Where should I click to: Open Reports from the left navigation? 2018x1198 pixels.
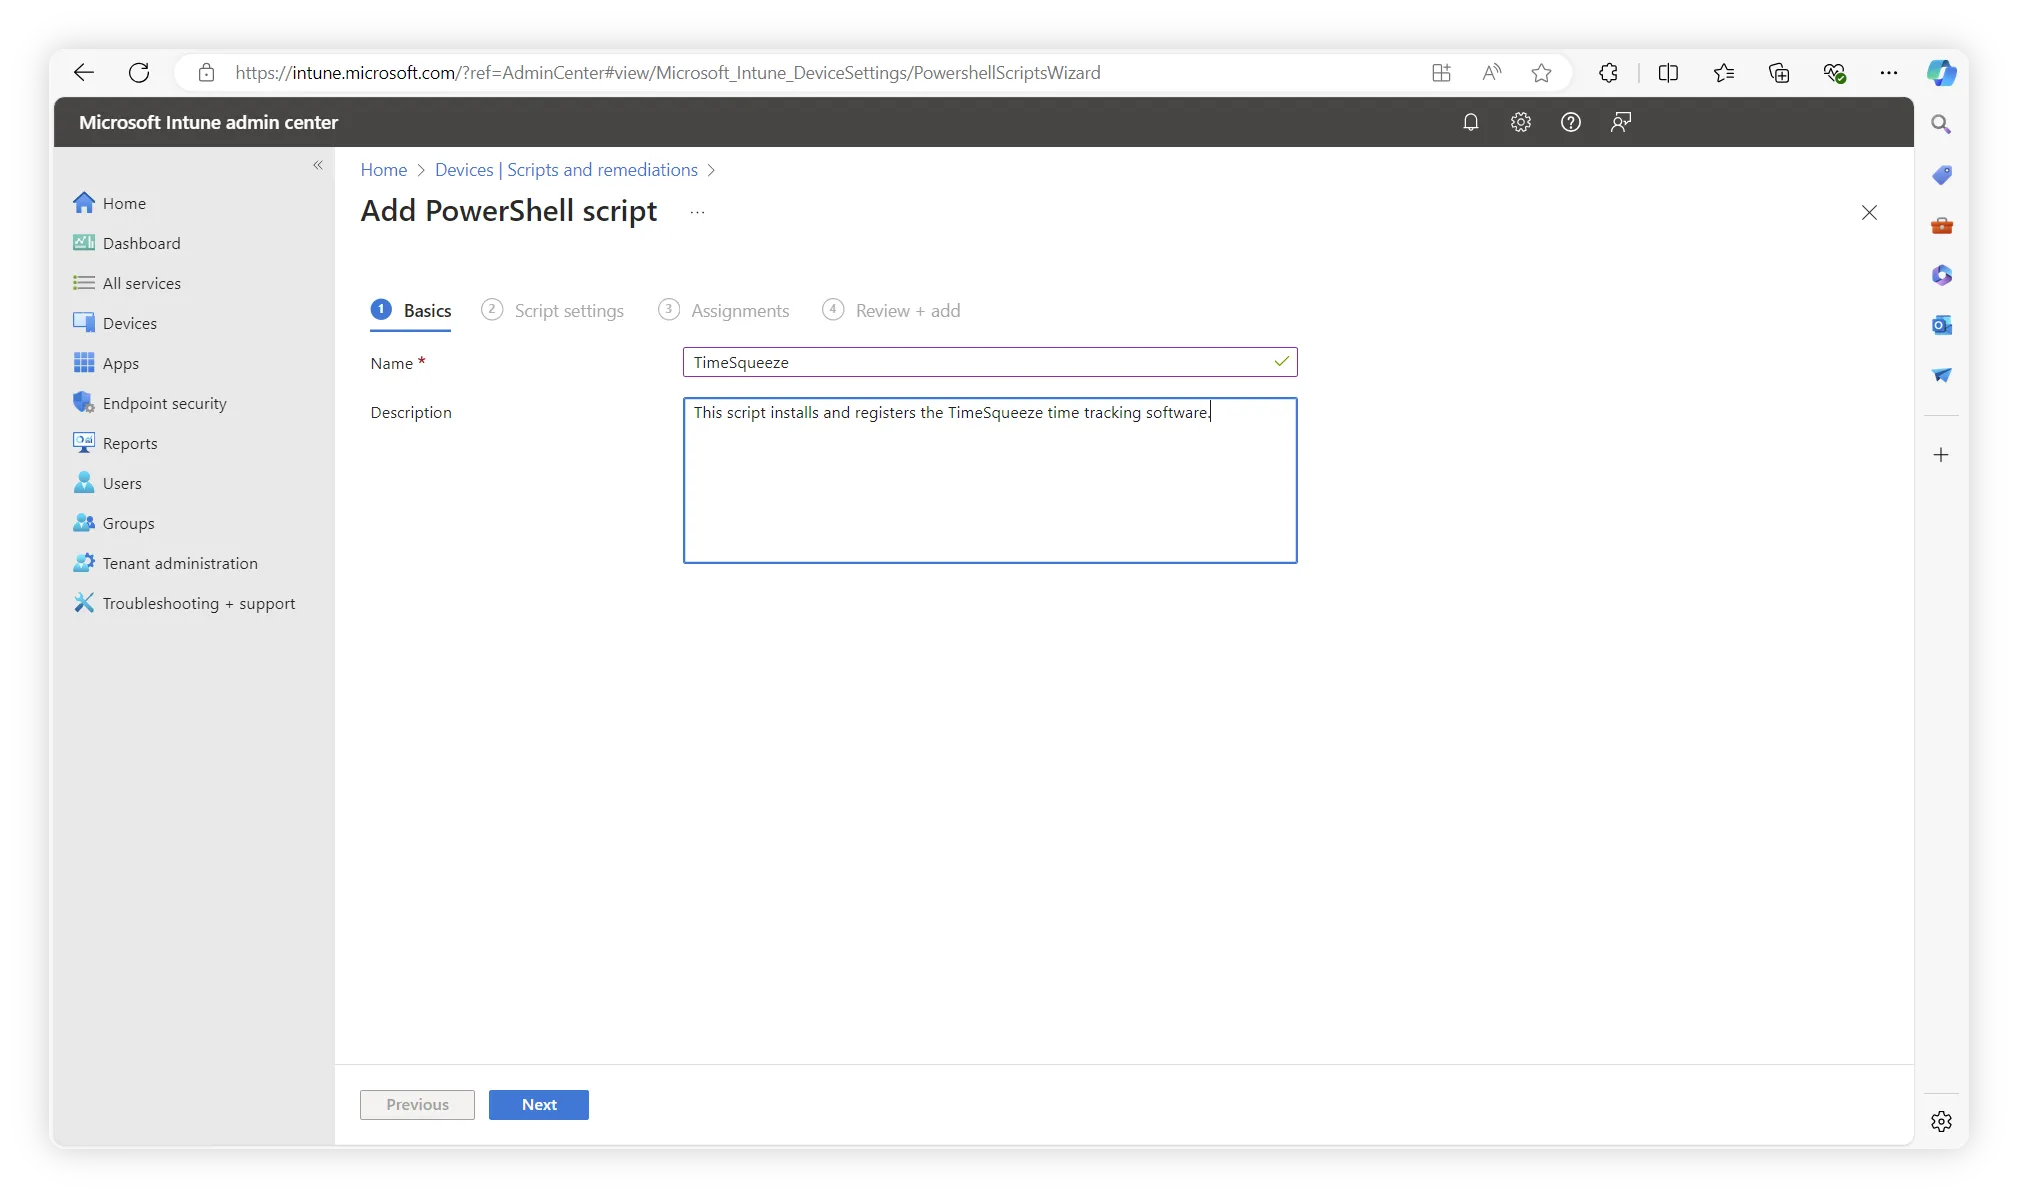pyautogui.click(x=129, y=443)
